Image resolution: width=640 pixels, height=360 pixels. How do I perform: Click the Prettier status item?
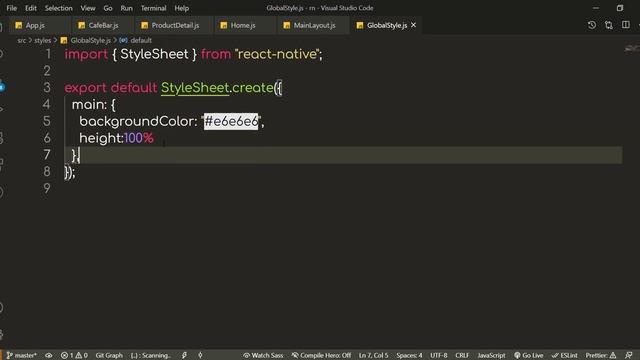click(x=601, y=355)
